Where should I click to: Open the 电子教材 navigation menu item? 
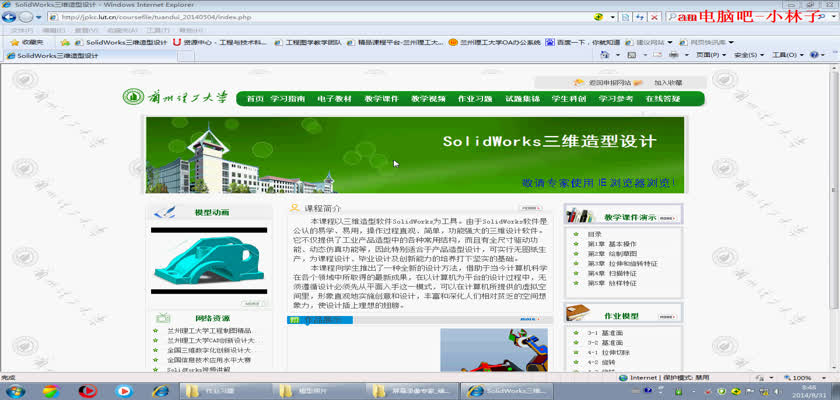pos(334,99)
